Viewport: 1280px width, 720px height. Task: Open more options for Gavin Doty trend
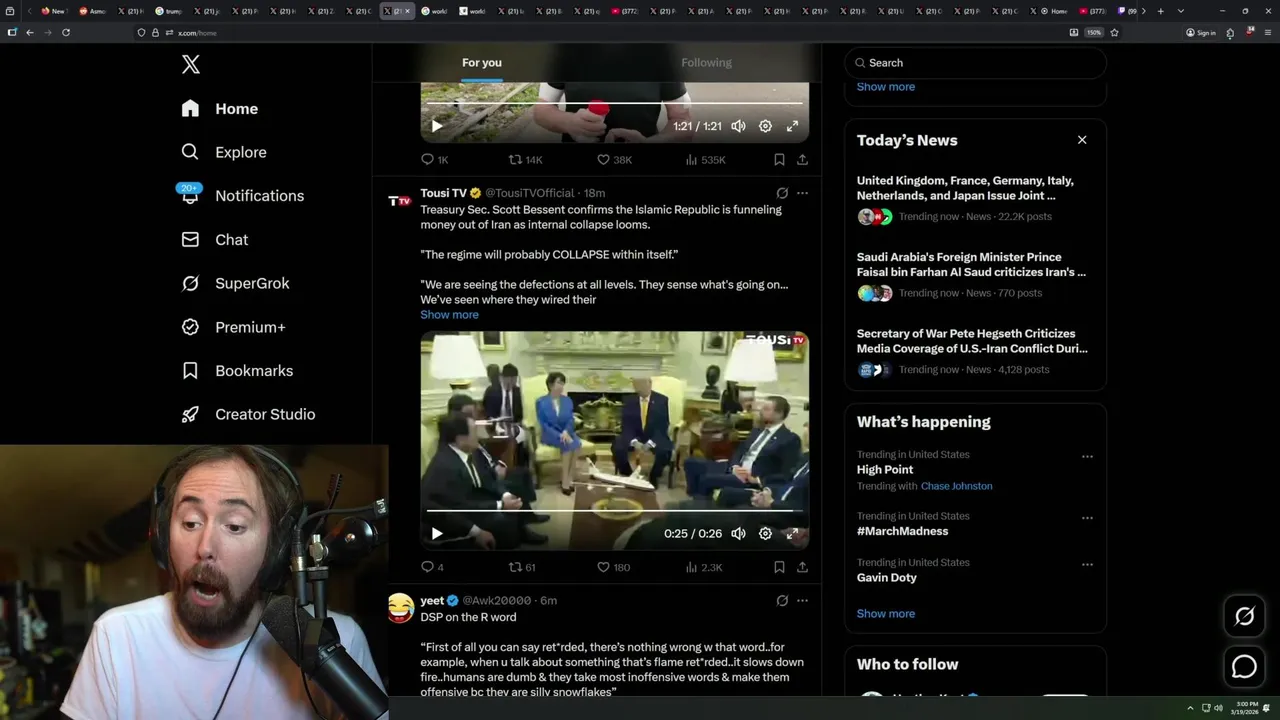point(1087,564)
